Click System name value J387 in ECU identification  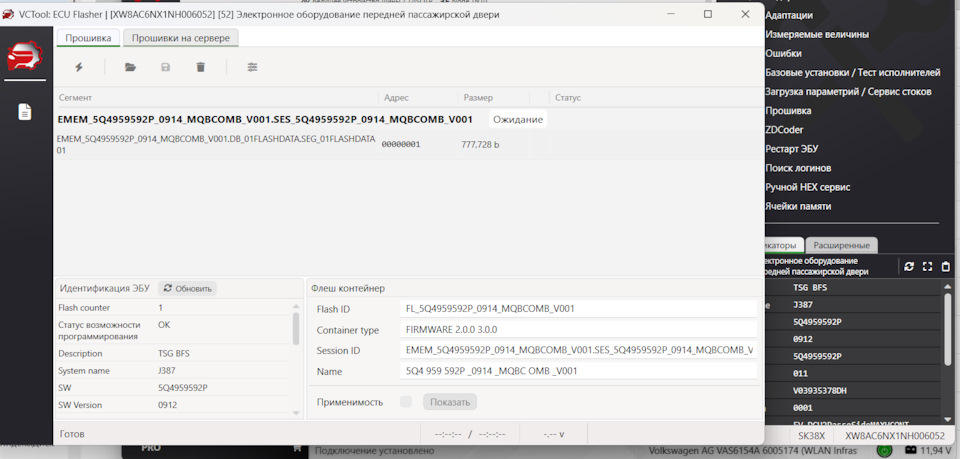[x=167, y=371]
